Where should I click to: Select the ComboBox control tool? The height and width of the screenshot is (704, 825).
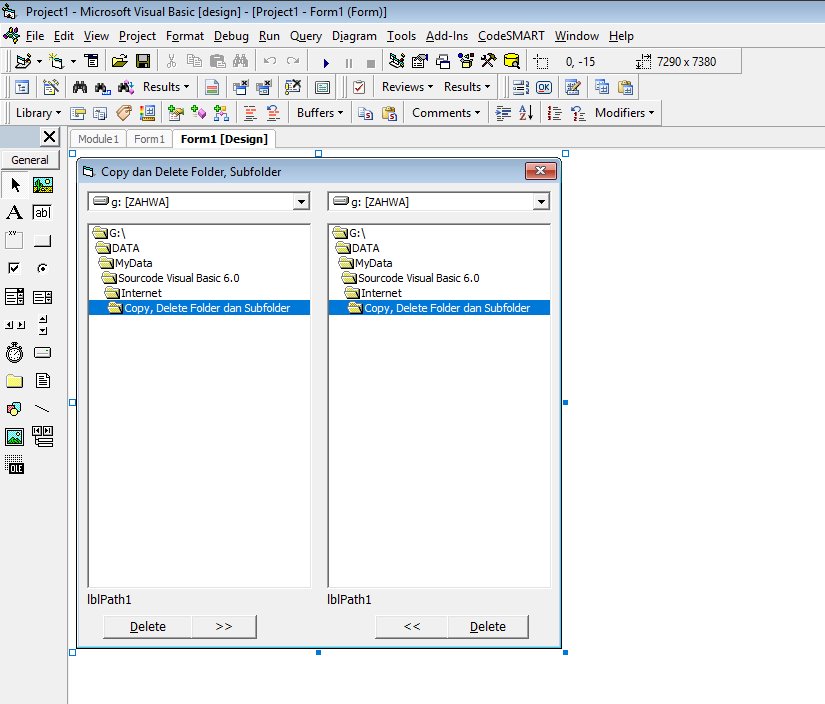tap(15, 297)
